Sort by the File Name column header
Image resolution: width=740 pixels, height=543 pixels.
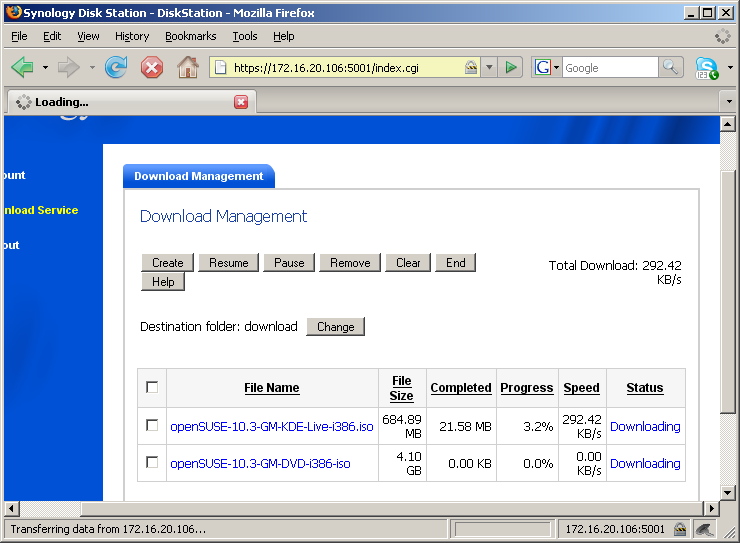tap(272, 388)
